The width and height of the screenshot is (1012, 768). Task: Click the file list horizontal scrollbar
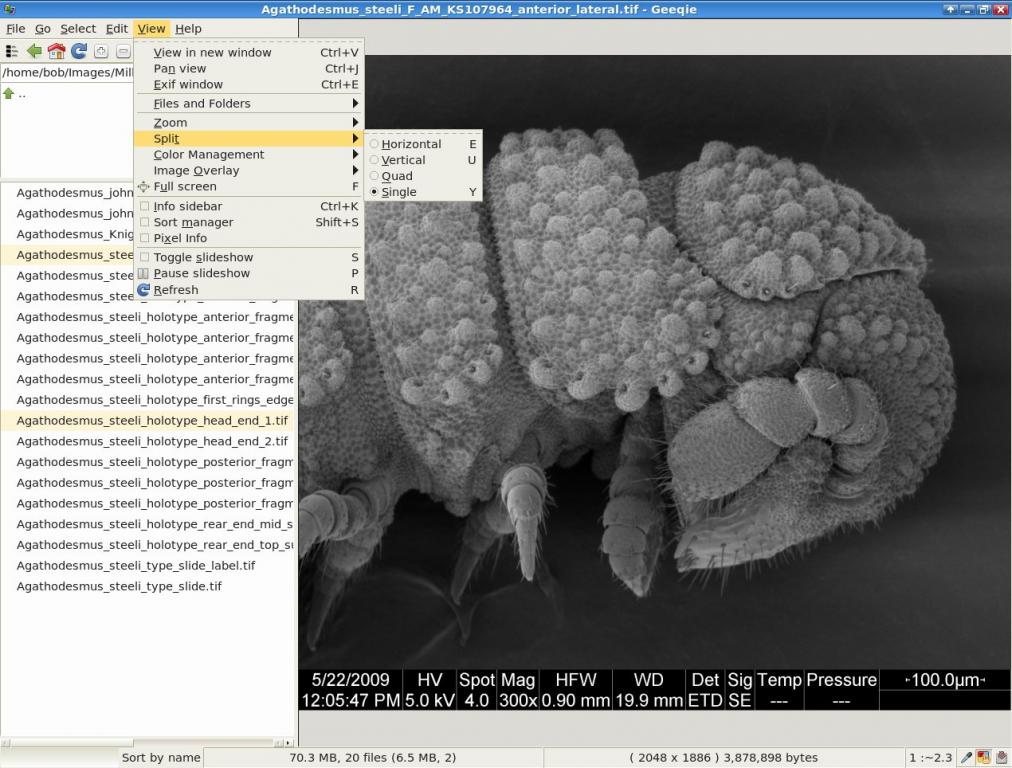tap(148, 742)
